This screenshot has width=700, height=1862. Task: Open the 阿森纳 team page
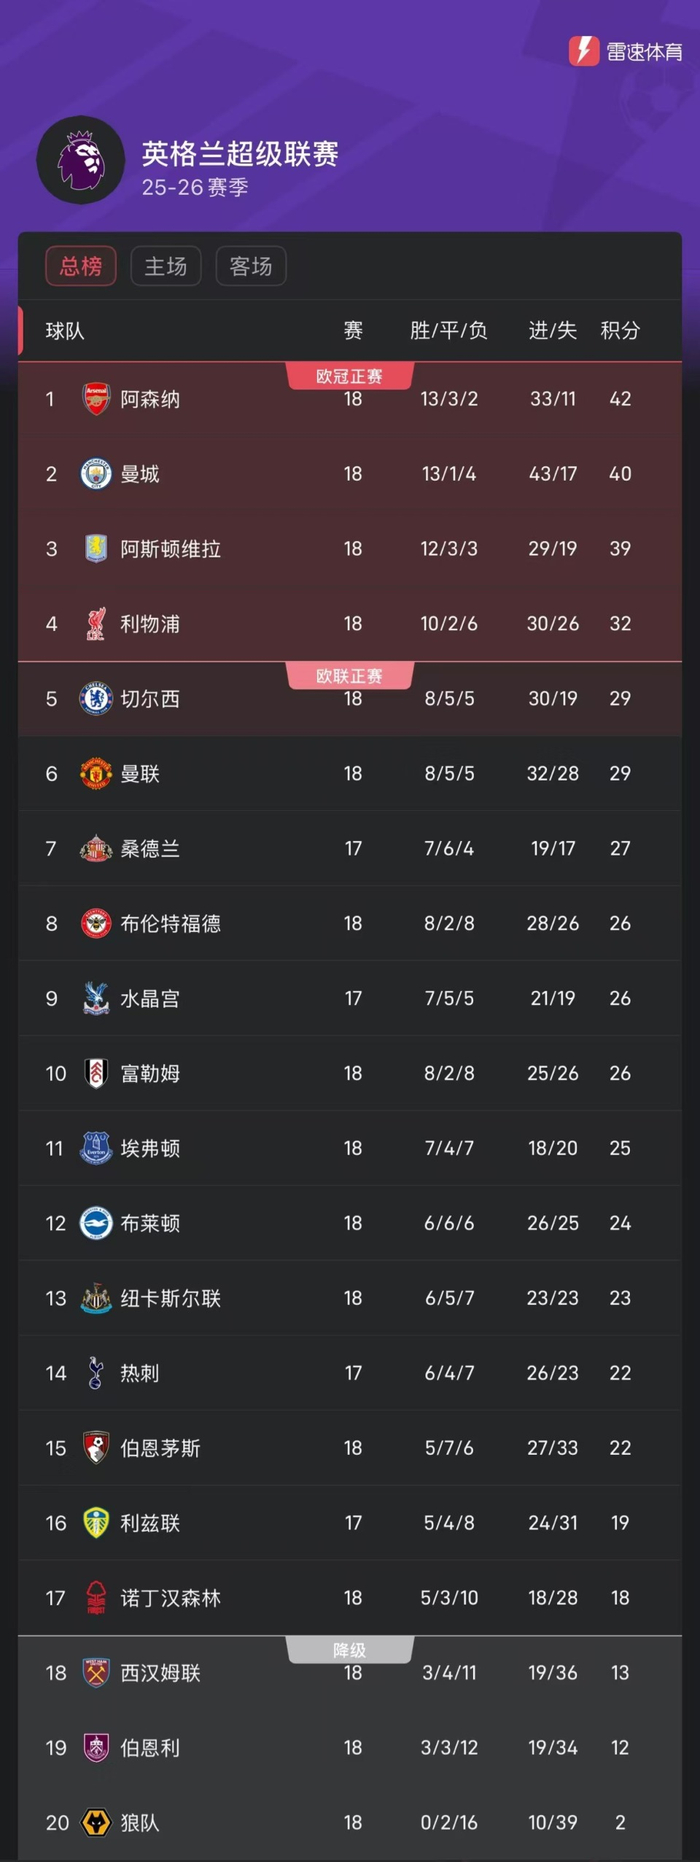(150, 398)
